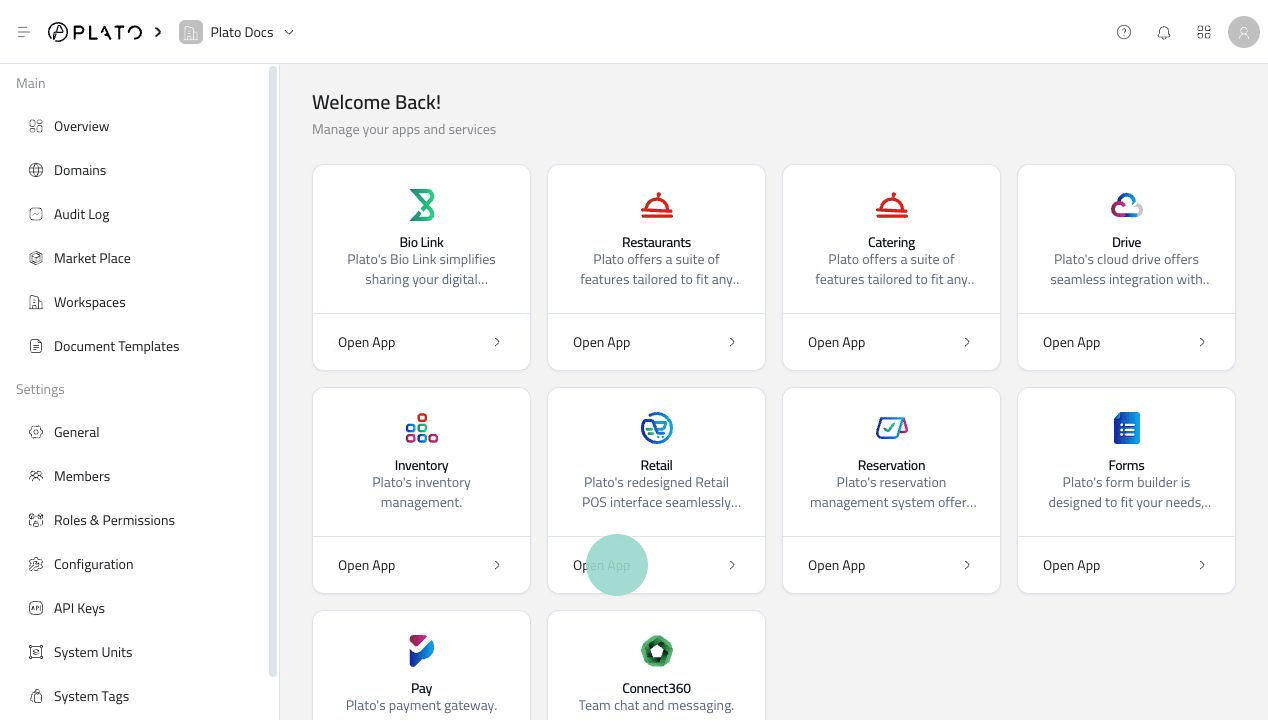The width and height of the screenshot is (1268, 720).
Task: Click the Catering cloche icon
Action: pyautogui.click(x=892, y=205)
